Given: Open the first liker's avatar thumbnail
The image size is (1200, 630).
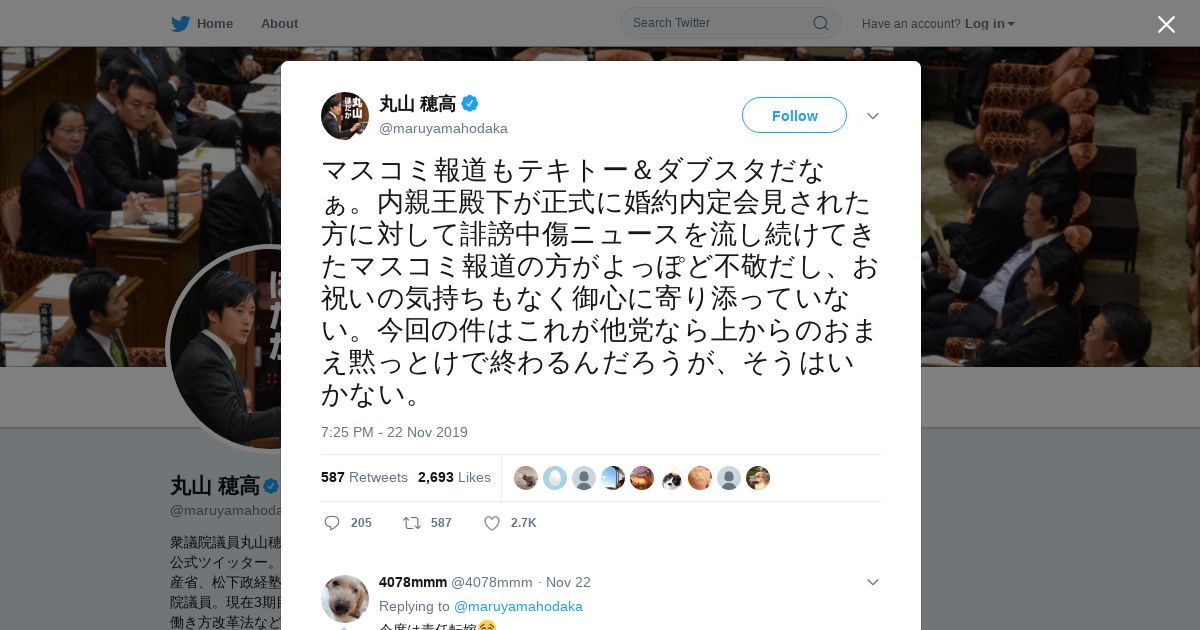Looking at the screenshot, I should pos(526,478).
